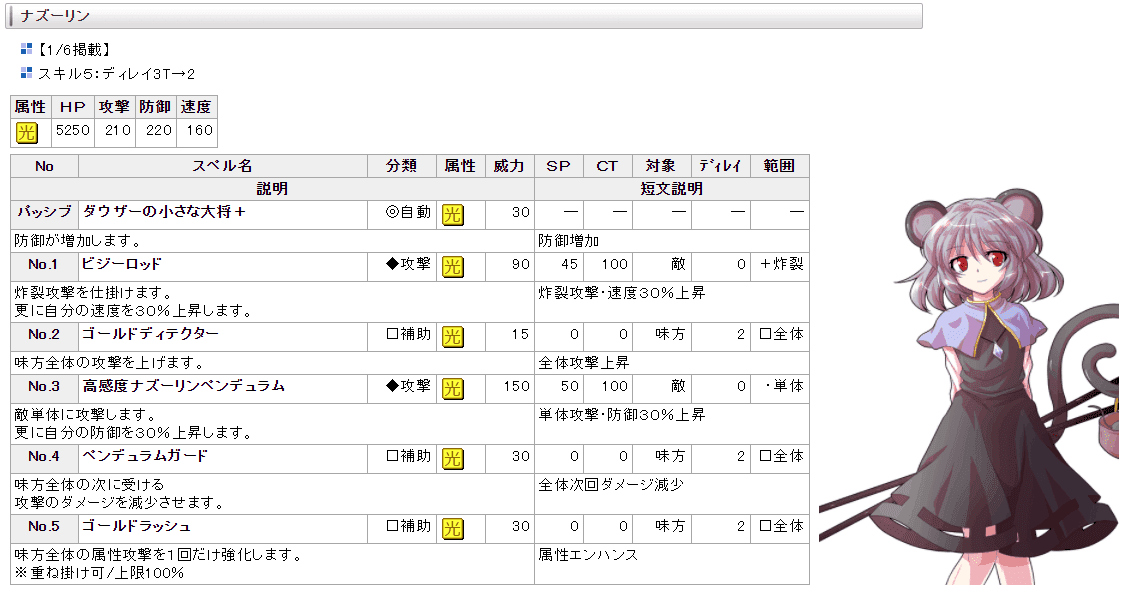Click short description 属性エンハンス
The width and height of the screenshot is (1126, 593).
pos(588,555)
